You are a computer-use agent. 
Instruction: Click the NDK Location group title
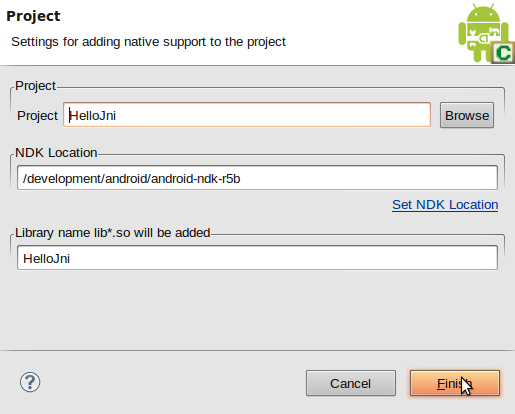(x=56, y=153)
